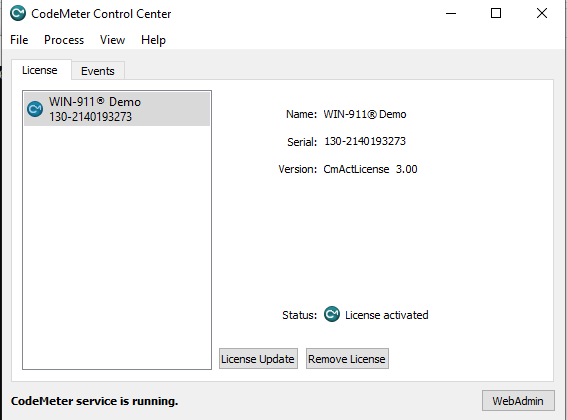Click the status icon next to License activated
The width and height of the screenshot is (567, 420).
point(332,314)
